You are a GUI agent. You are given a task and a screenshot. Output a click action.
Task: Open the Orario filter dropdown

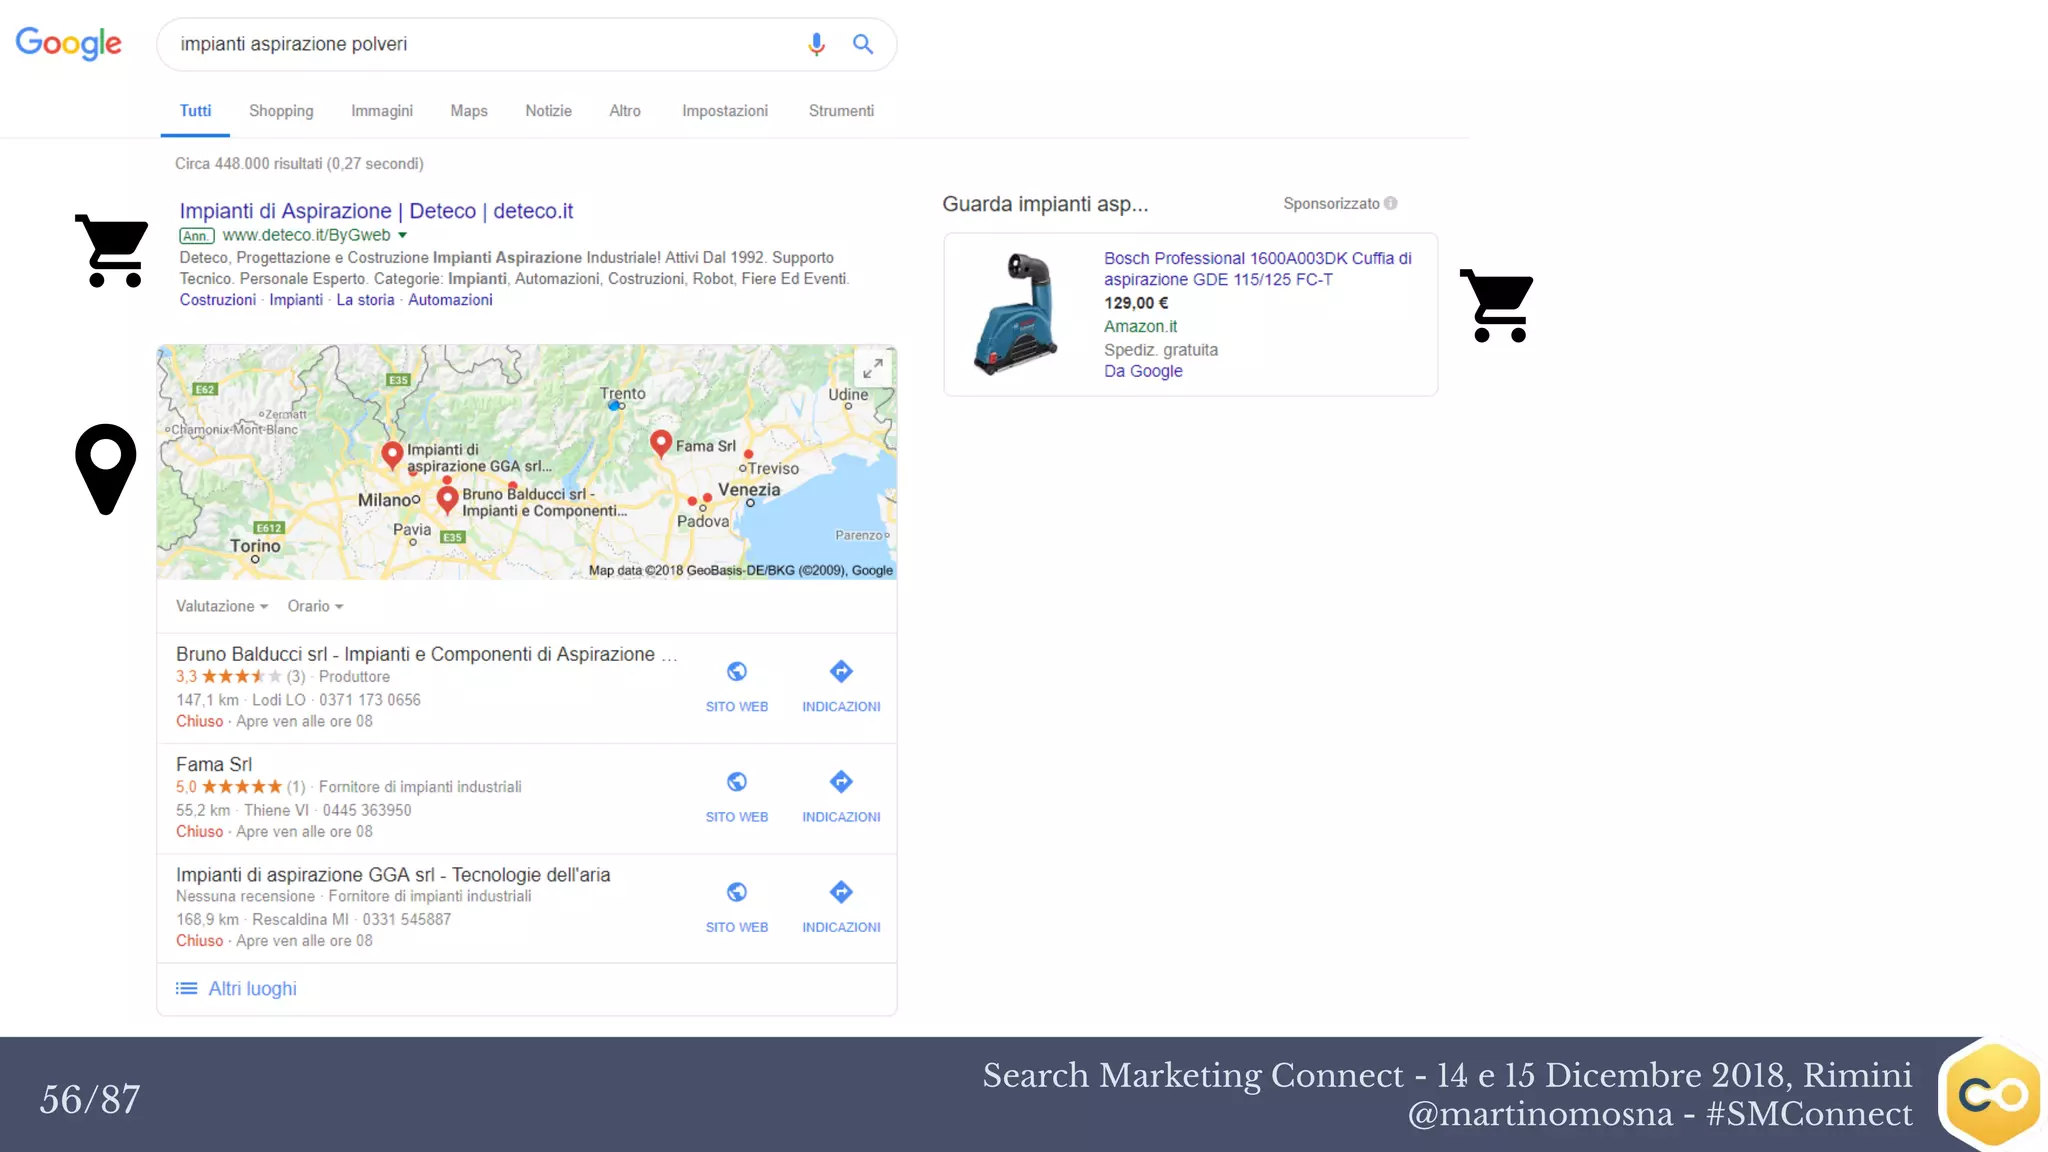point(315,607)
